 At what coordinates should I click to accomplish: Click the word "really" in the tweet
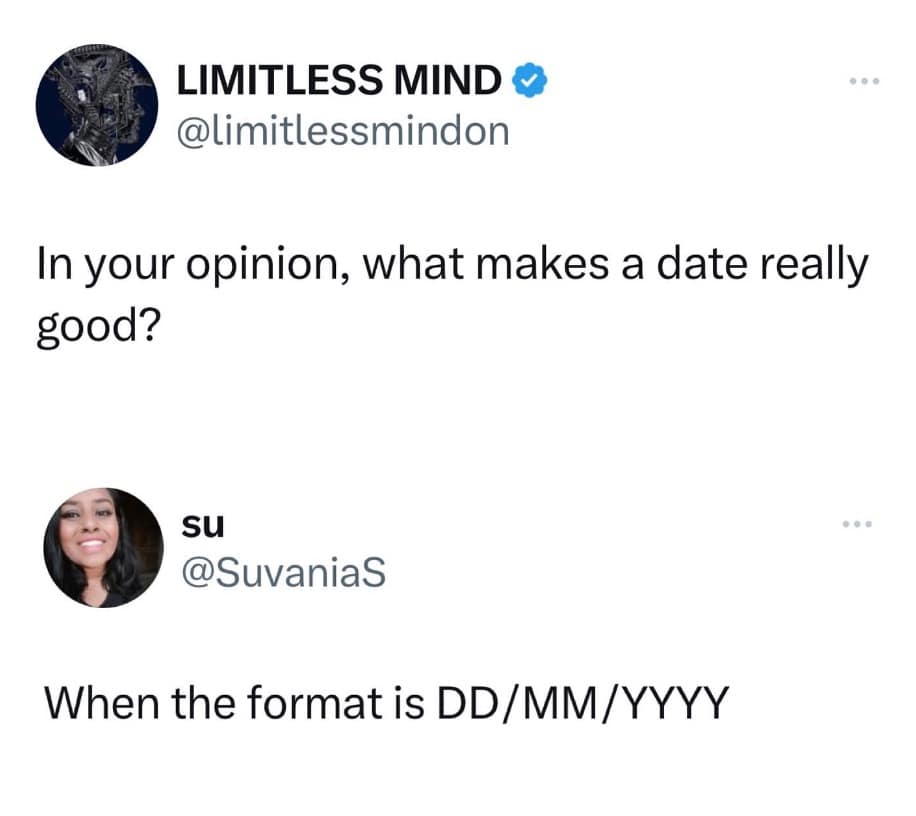[817, 268]
